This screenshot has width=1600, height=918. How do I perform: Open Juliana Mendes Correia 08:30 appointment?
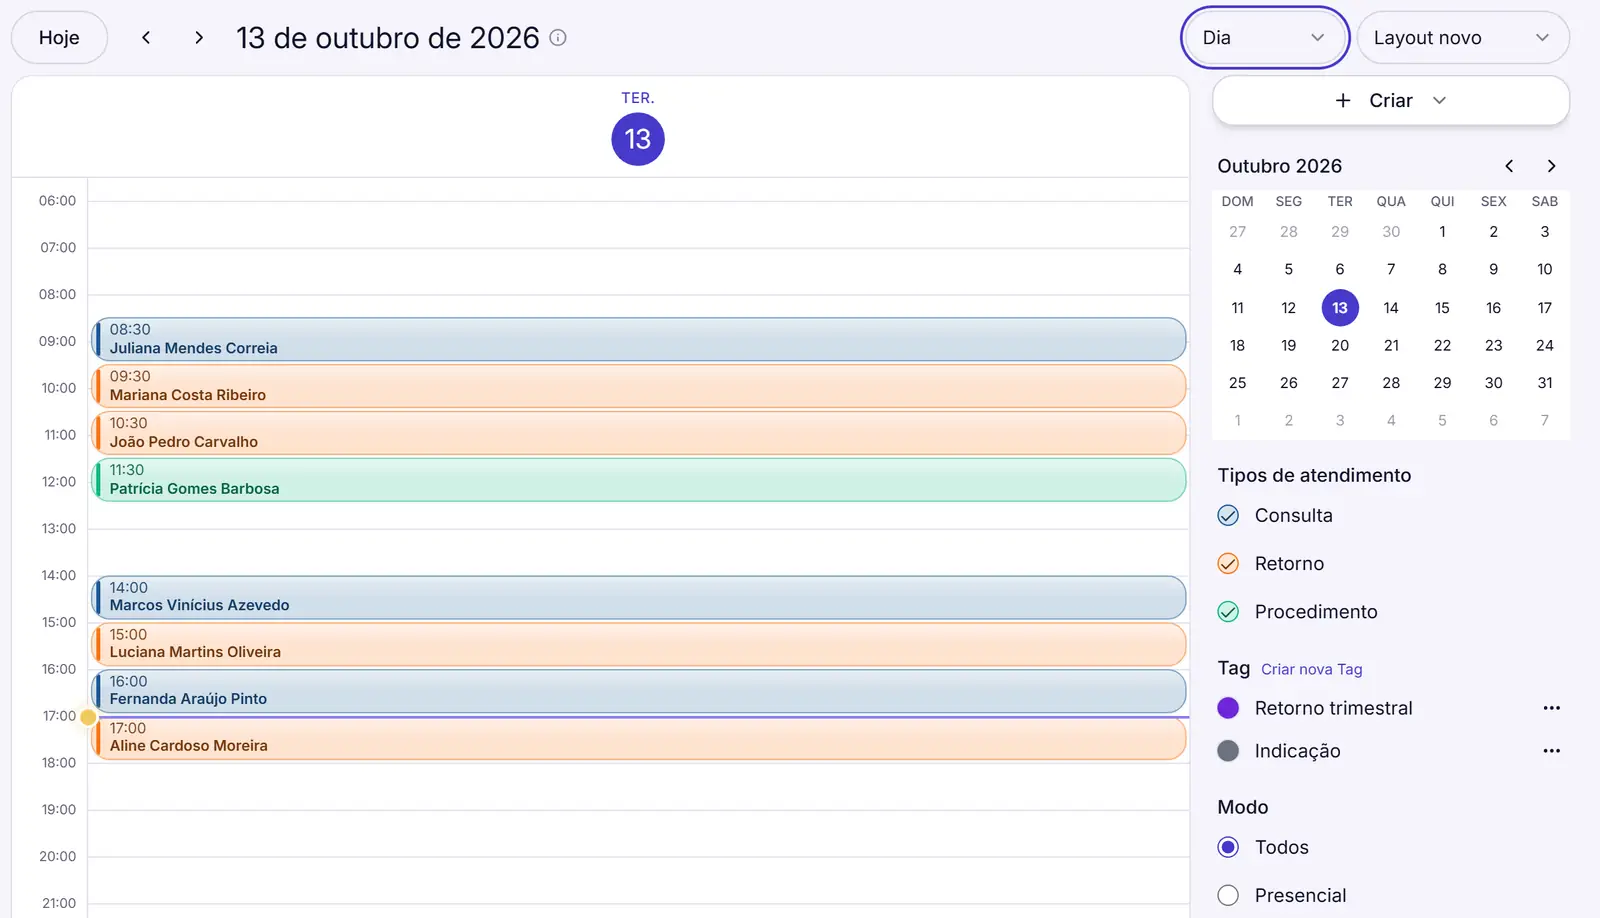point(639,340)
